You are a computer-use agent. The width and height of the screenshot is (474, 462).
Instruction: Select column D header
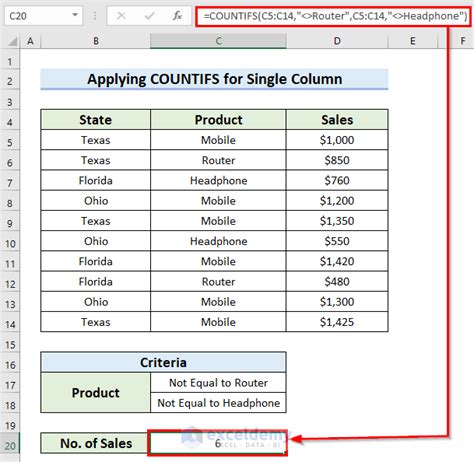[x=337, y=41]
